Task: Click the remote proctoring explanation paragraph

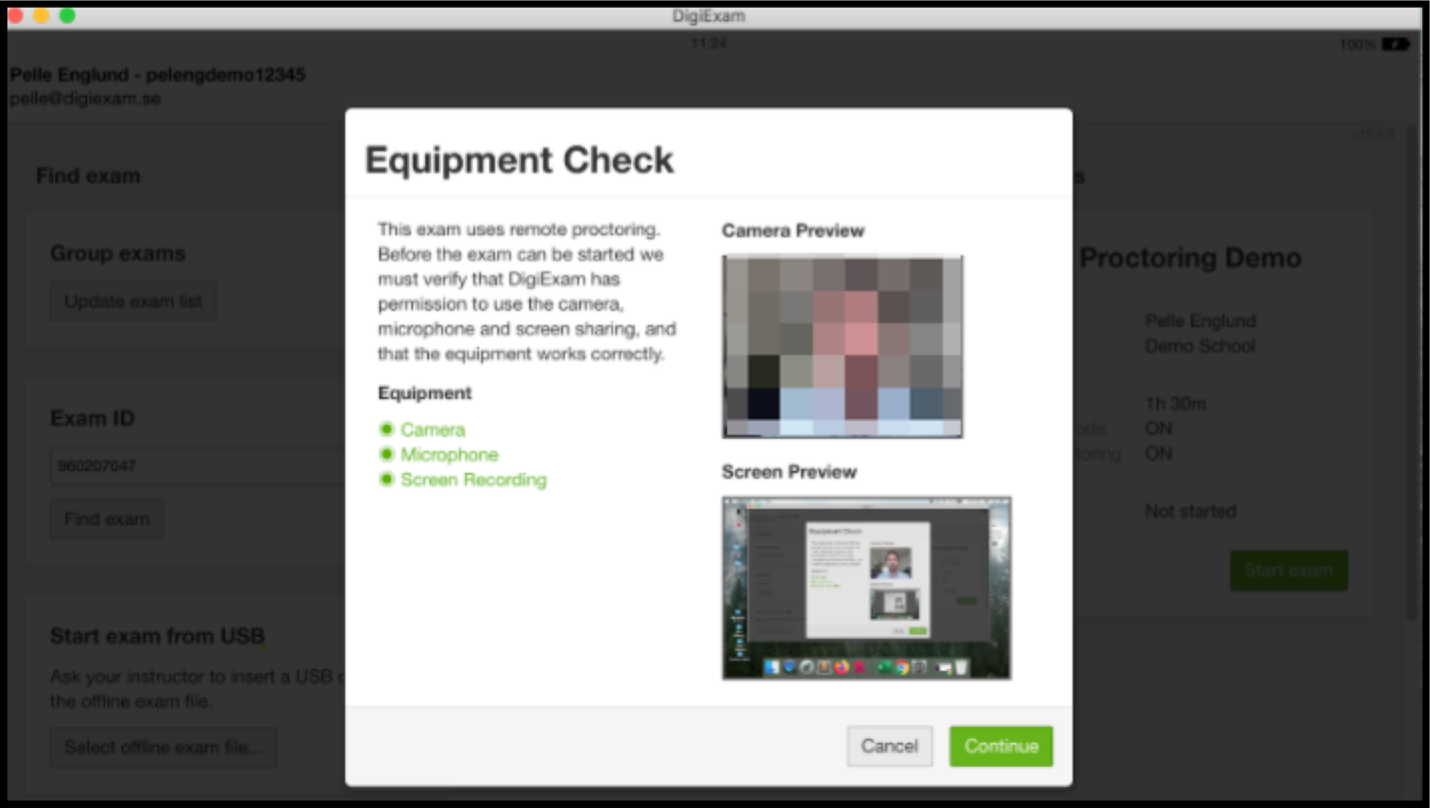Action: point(528,291)
